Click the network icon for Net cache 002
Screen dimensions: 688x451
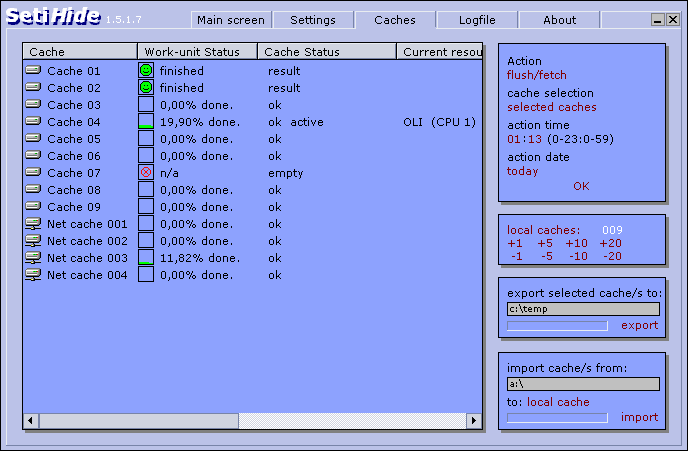tap(33, 241)
